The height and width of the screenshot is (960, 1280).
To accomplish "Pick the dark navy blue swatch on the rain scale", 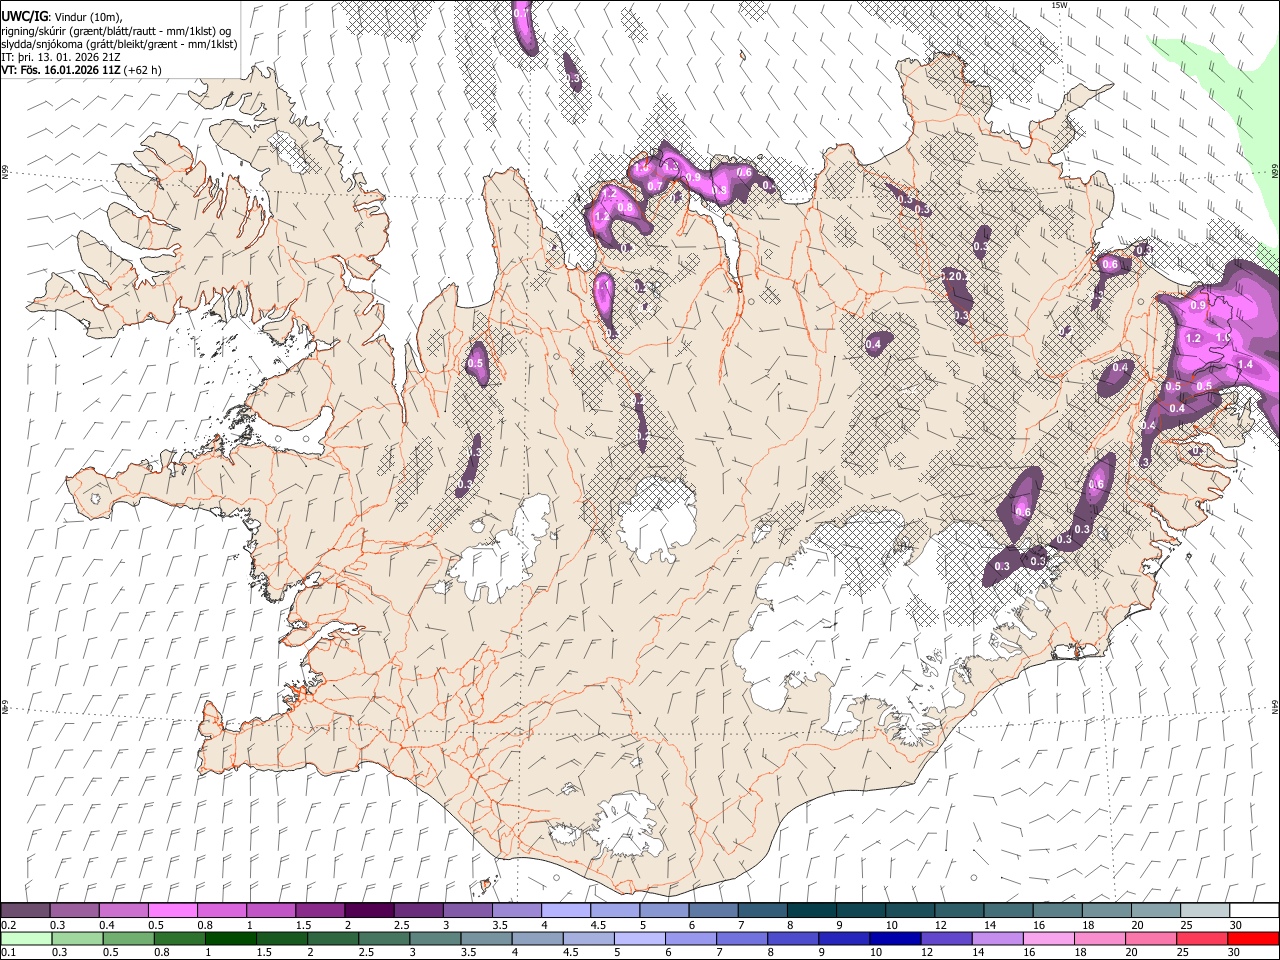I will (894, 938).
